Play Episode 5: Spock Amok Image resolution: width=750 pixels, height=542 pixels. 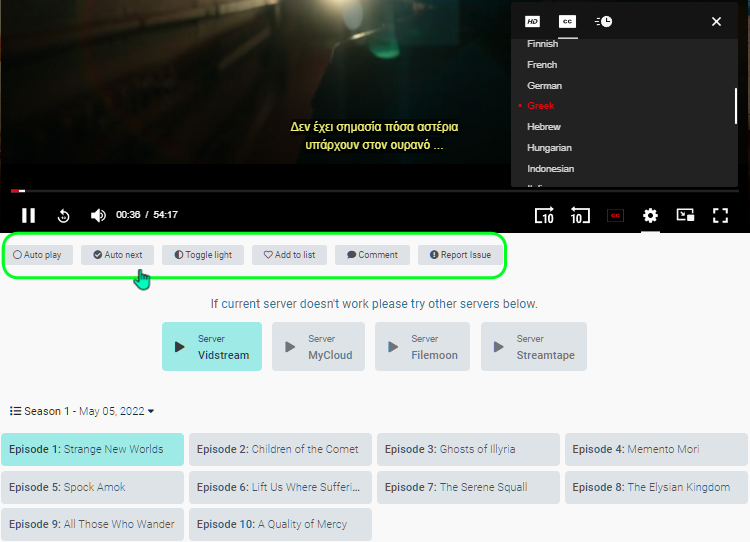tap(92, 487)
